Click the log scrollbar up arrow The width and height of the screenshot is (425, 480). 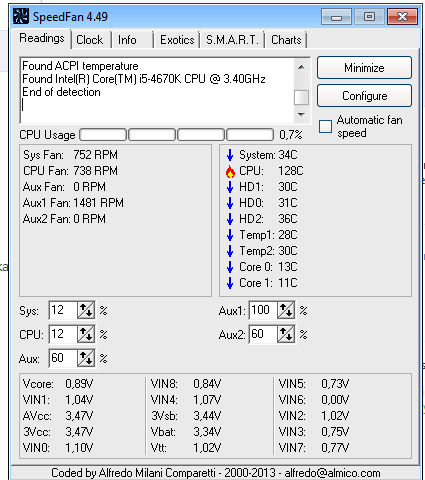[x=301, y=67]
